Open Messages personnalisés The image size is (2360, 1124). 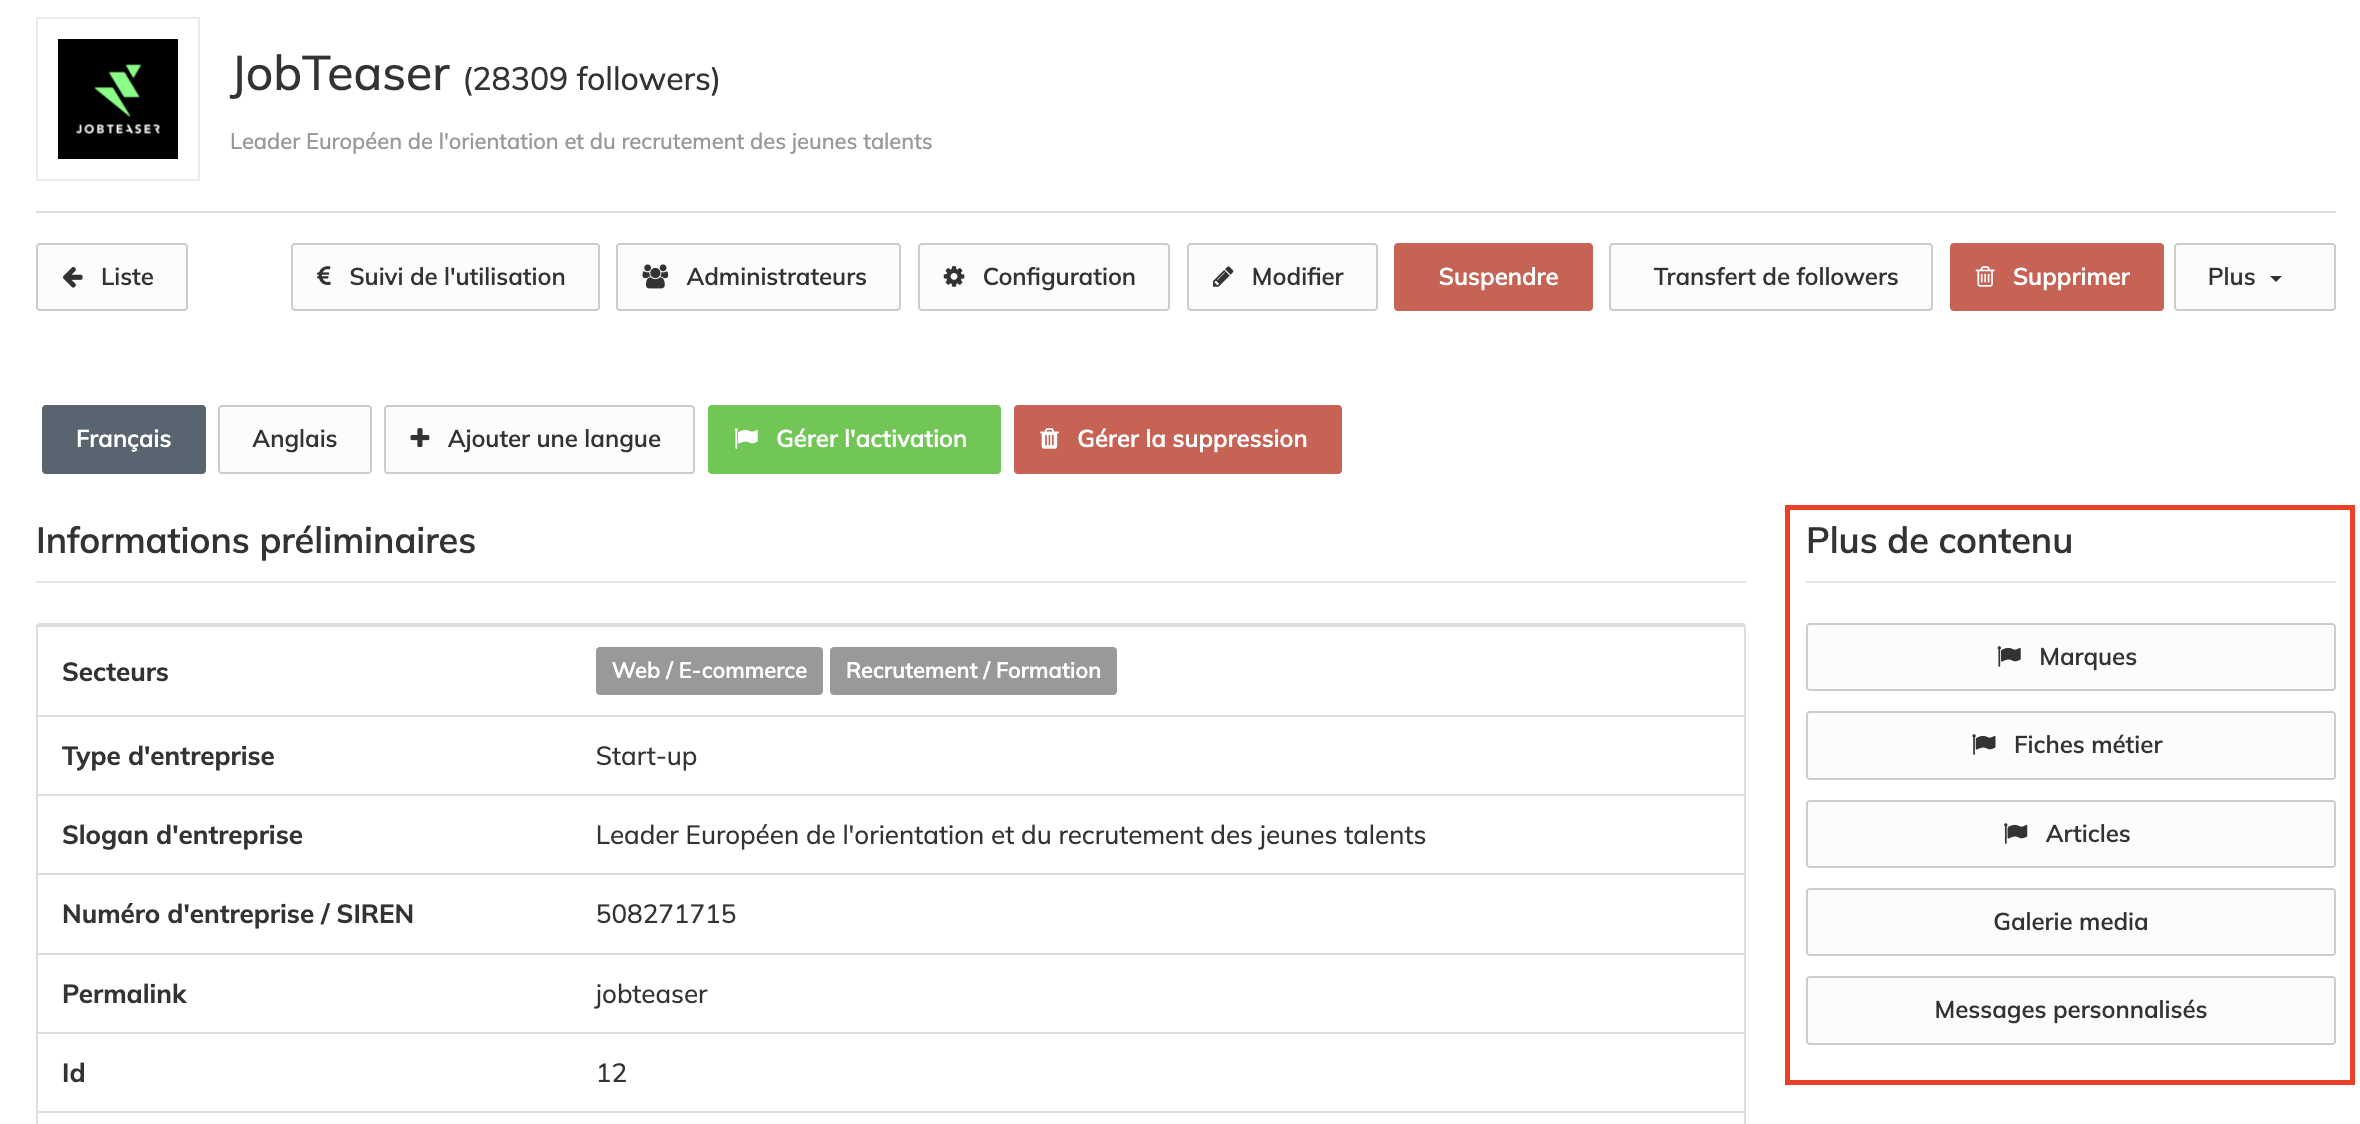point(2070,1010)
